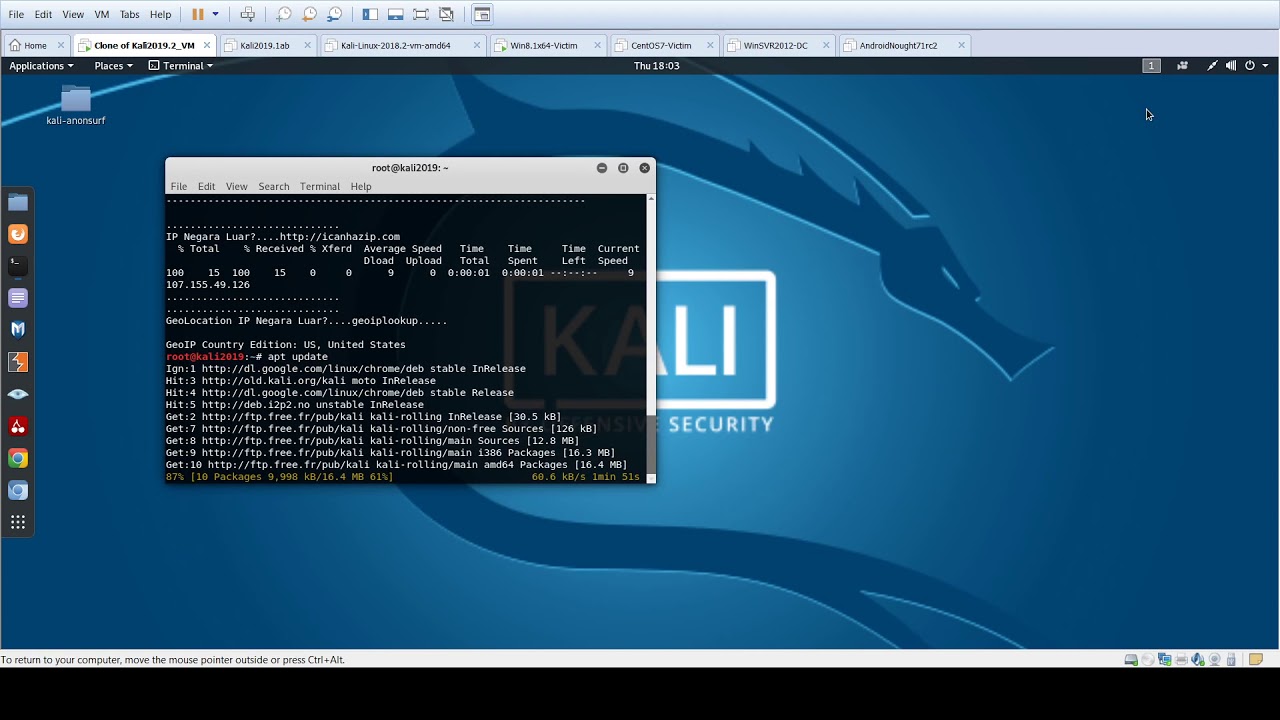Open Files from the dock
1280x720 pixels.
point(17,202)
